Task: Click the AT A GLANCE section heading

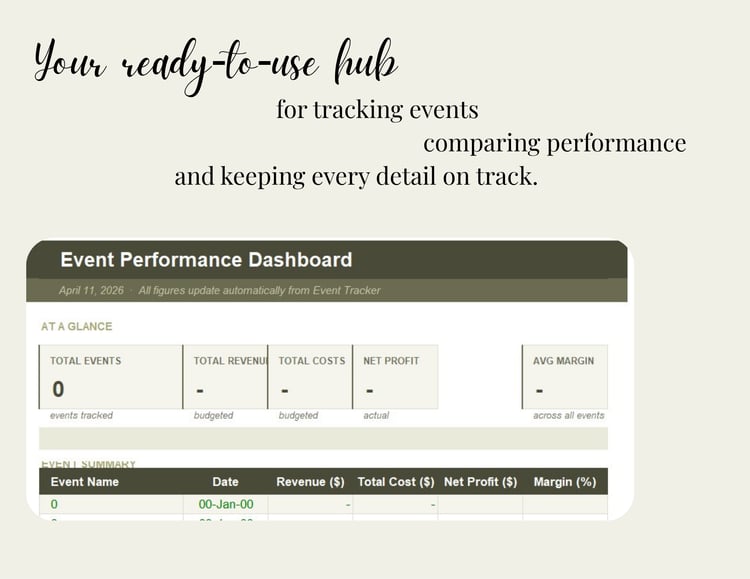Action: click(76, 326)
